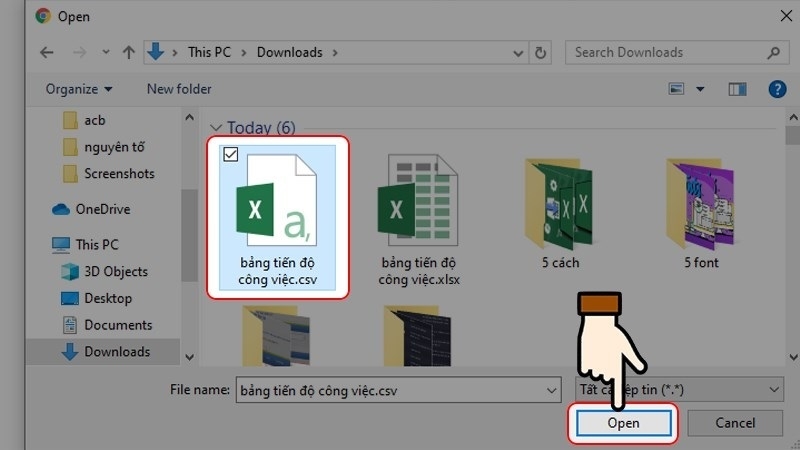Toggle the preview pane icon
The width and height of the screenshot is (800, 450).
click(x=737, y=89)
